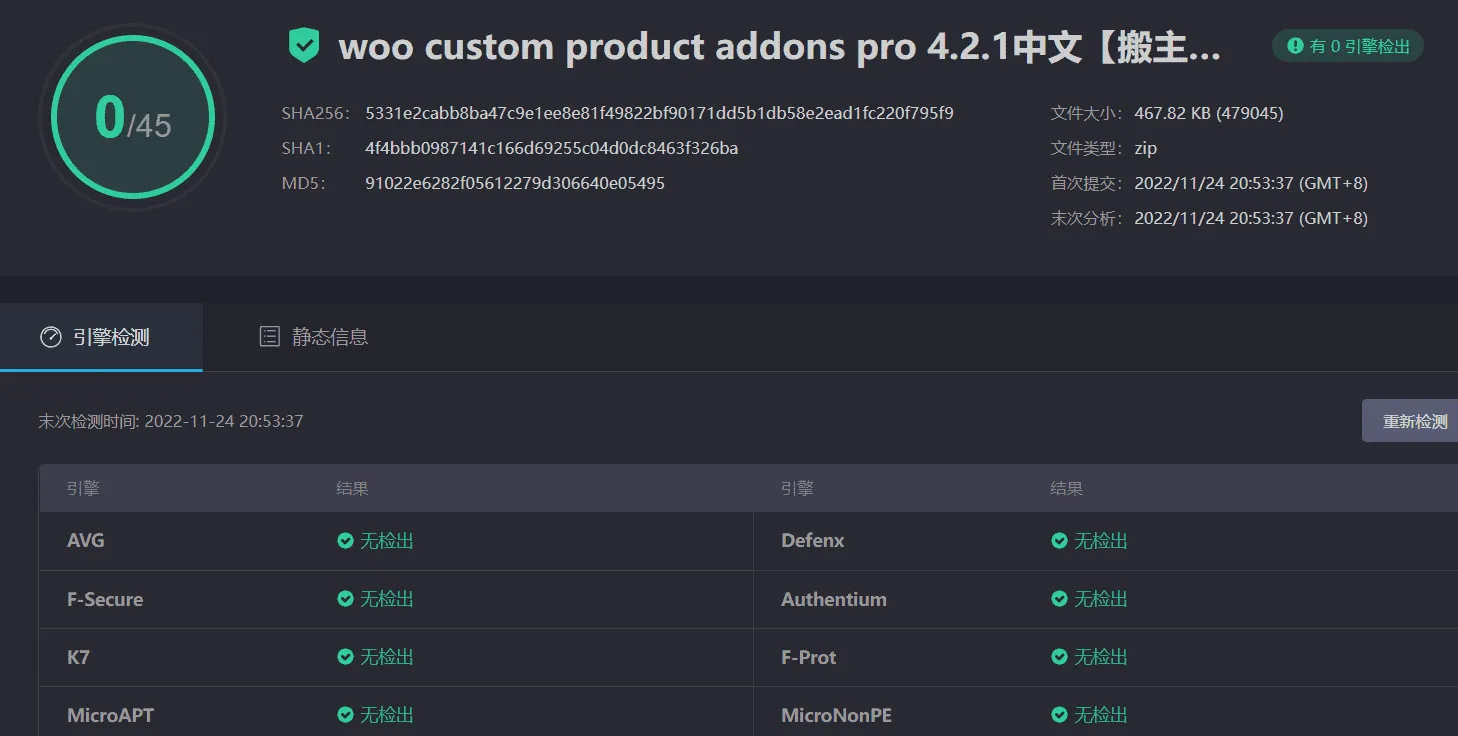Click the green check icon in the F-Prot row
Screen dimensions: 1458x736
[1060, 657]
